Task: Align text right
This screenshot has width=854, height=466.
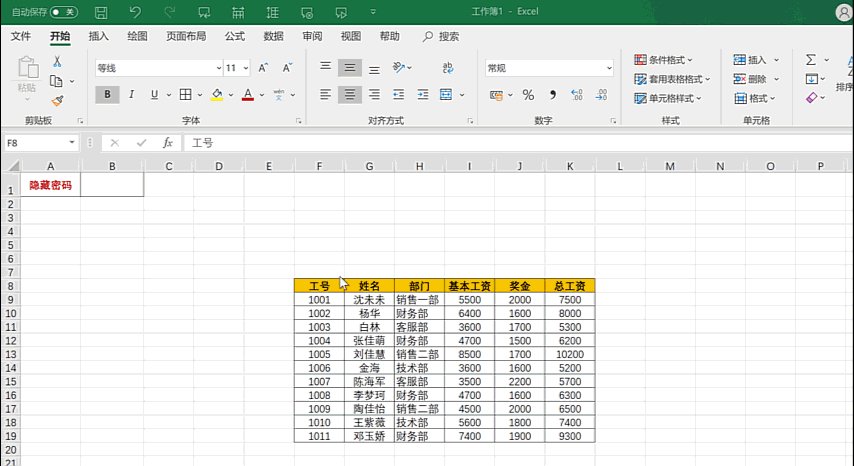Action: tap(374, 95)
